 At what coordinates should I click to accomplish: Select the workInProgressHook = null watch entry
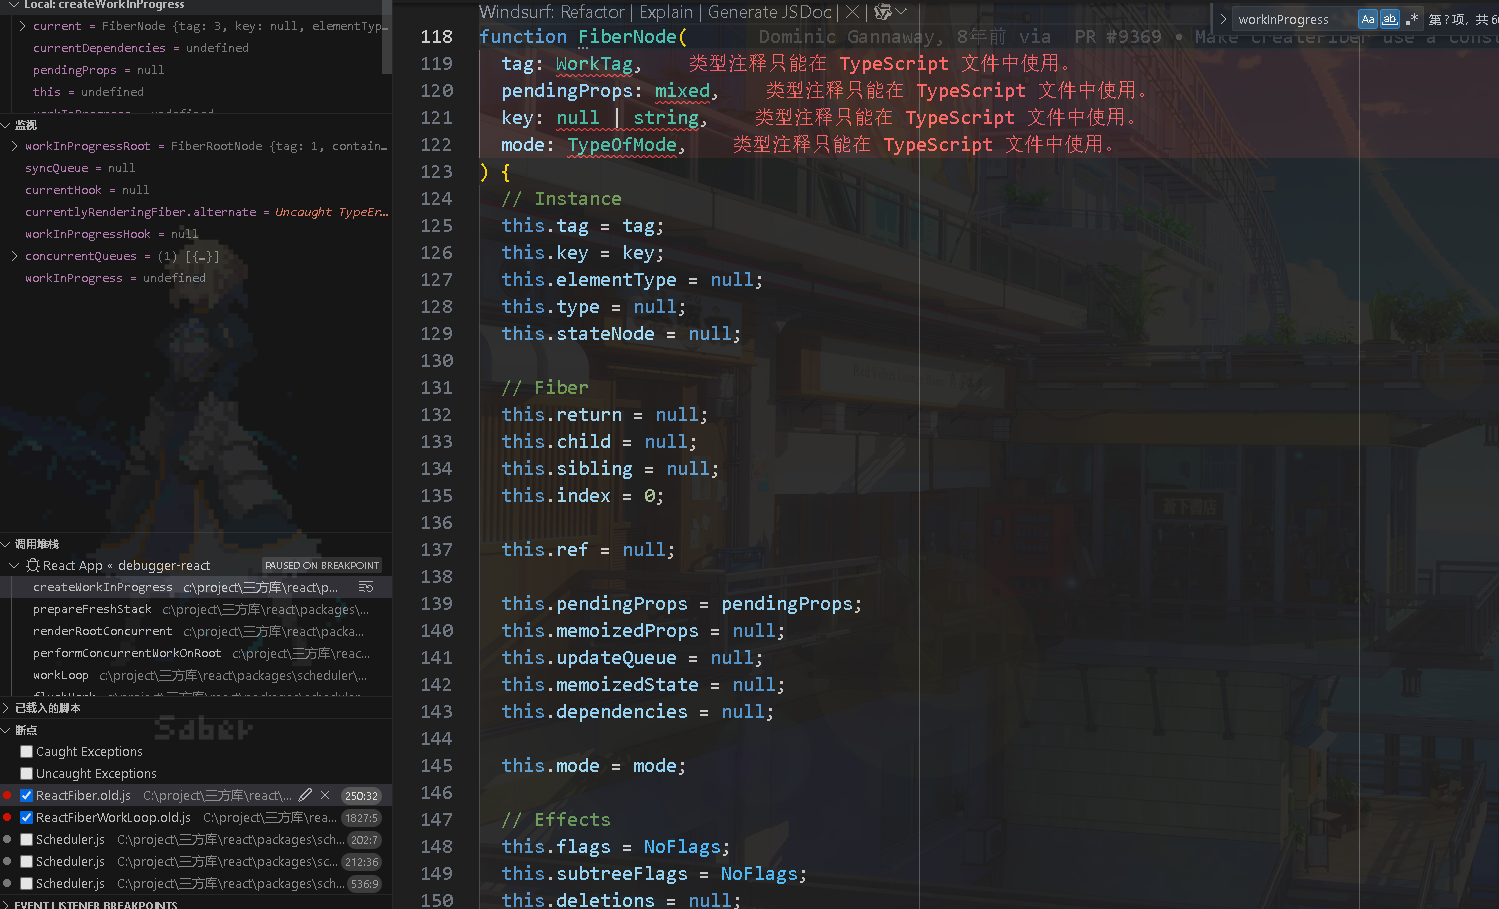tap(112, 234)
